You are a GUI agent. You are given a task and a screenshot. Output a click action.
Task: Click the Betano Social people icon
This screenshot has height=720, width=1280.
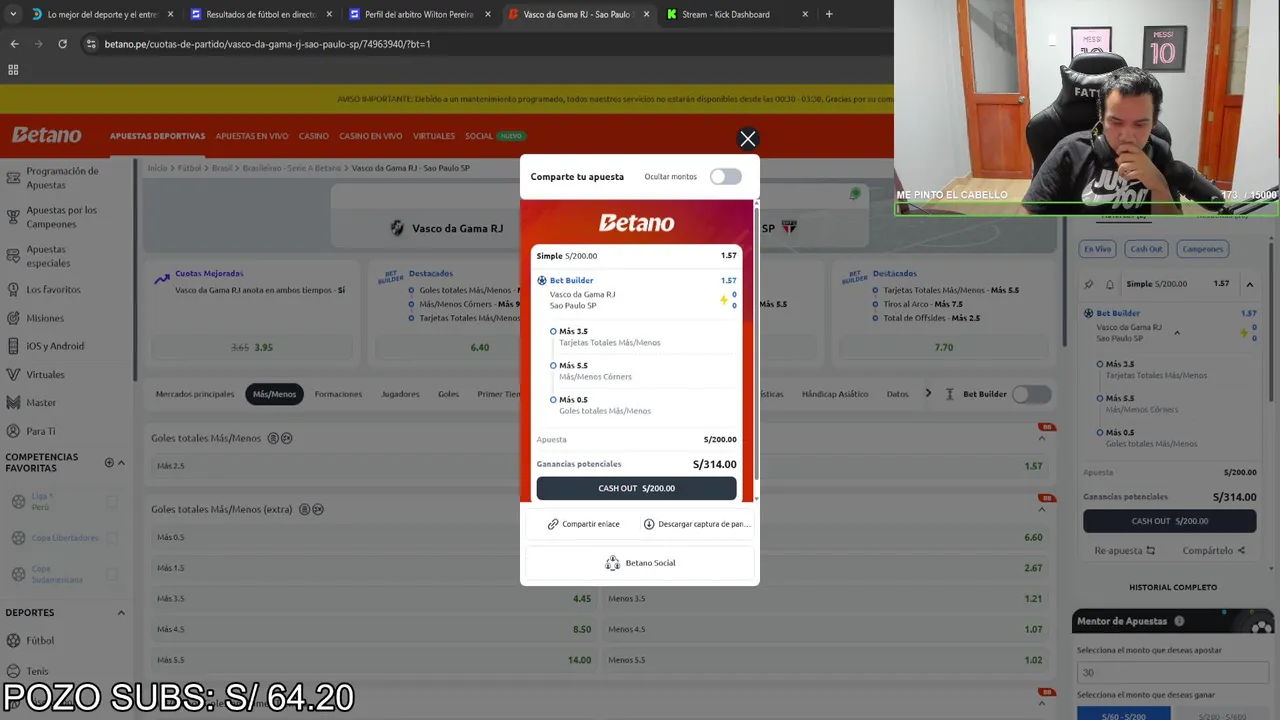(x=612, y=563)
